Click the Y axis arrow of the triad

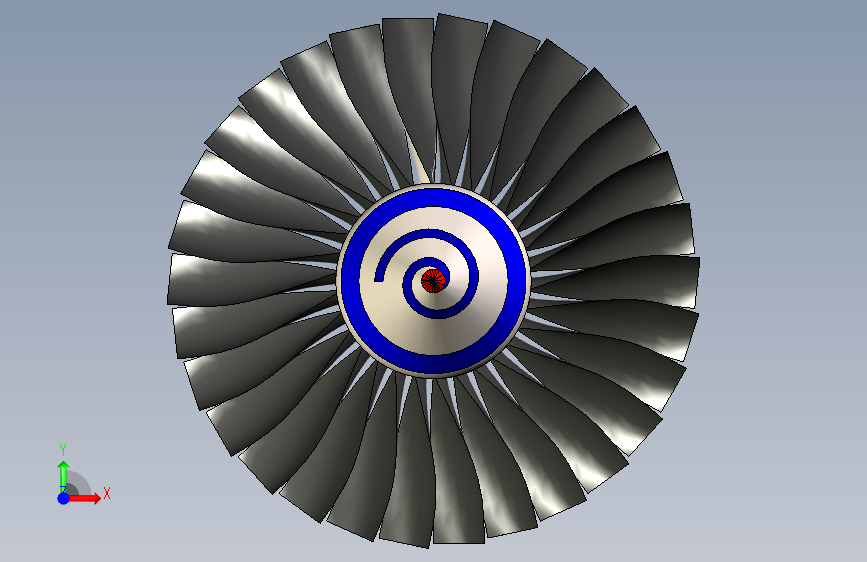tap(64, 476)
